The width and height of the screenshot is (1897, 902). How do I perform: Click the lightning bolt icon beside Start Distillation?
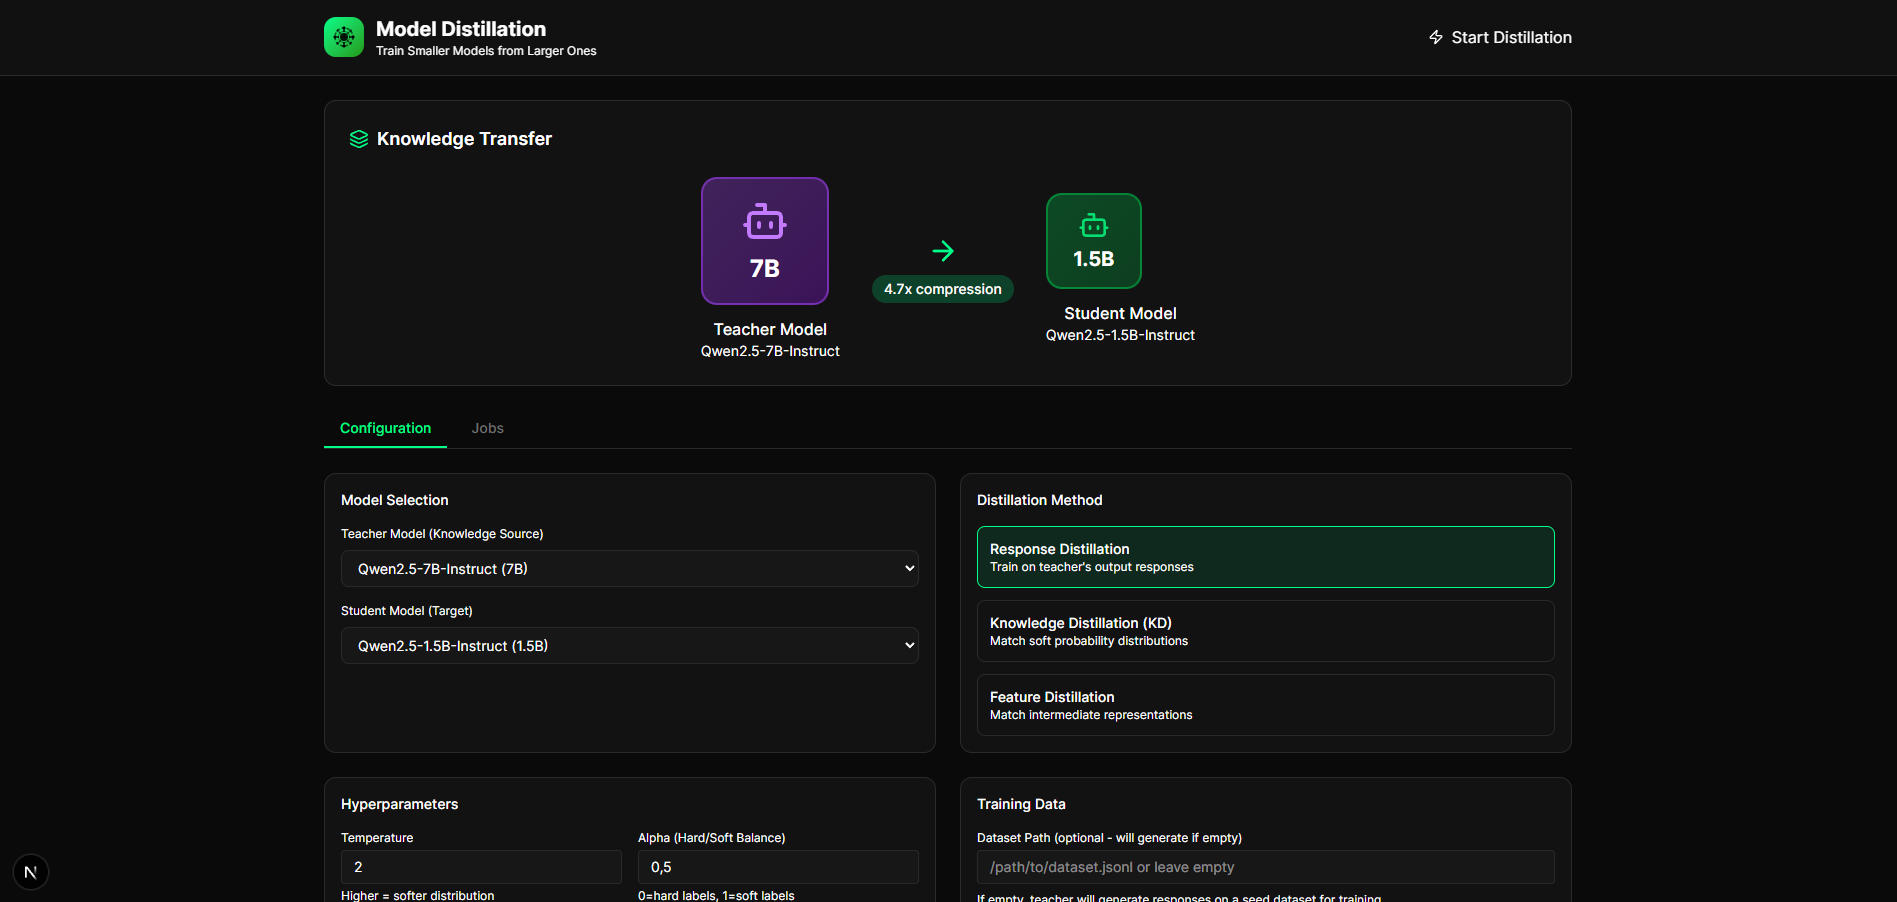pyautogui.click(x=1436, y=37)
